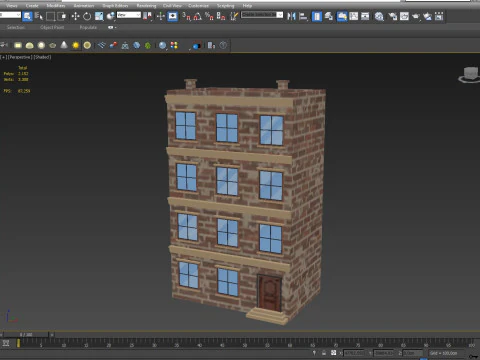Toggle the Selection Lock icon
Image resolution: width=480 pixels, height=360 pixels.
tap(324, 353)
